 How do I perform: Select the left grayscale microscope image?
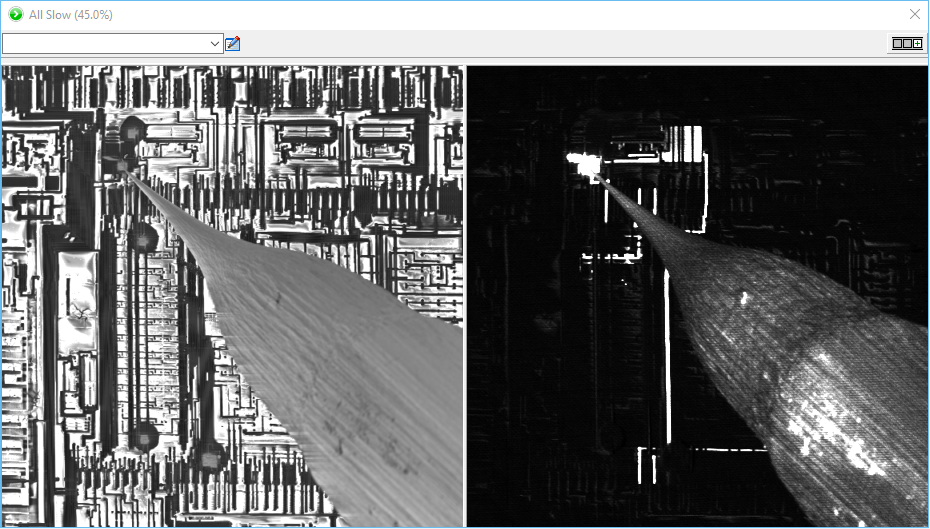pyautogui.click(x=232, y=296)
